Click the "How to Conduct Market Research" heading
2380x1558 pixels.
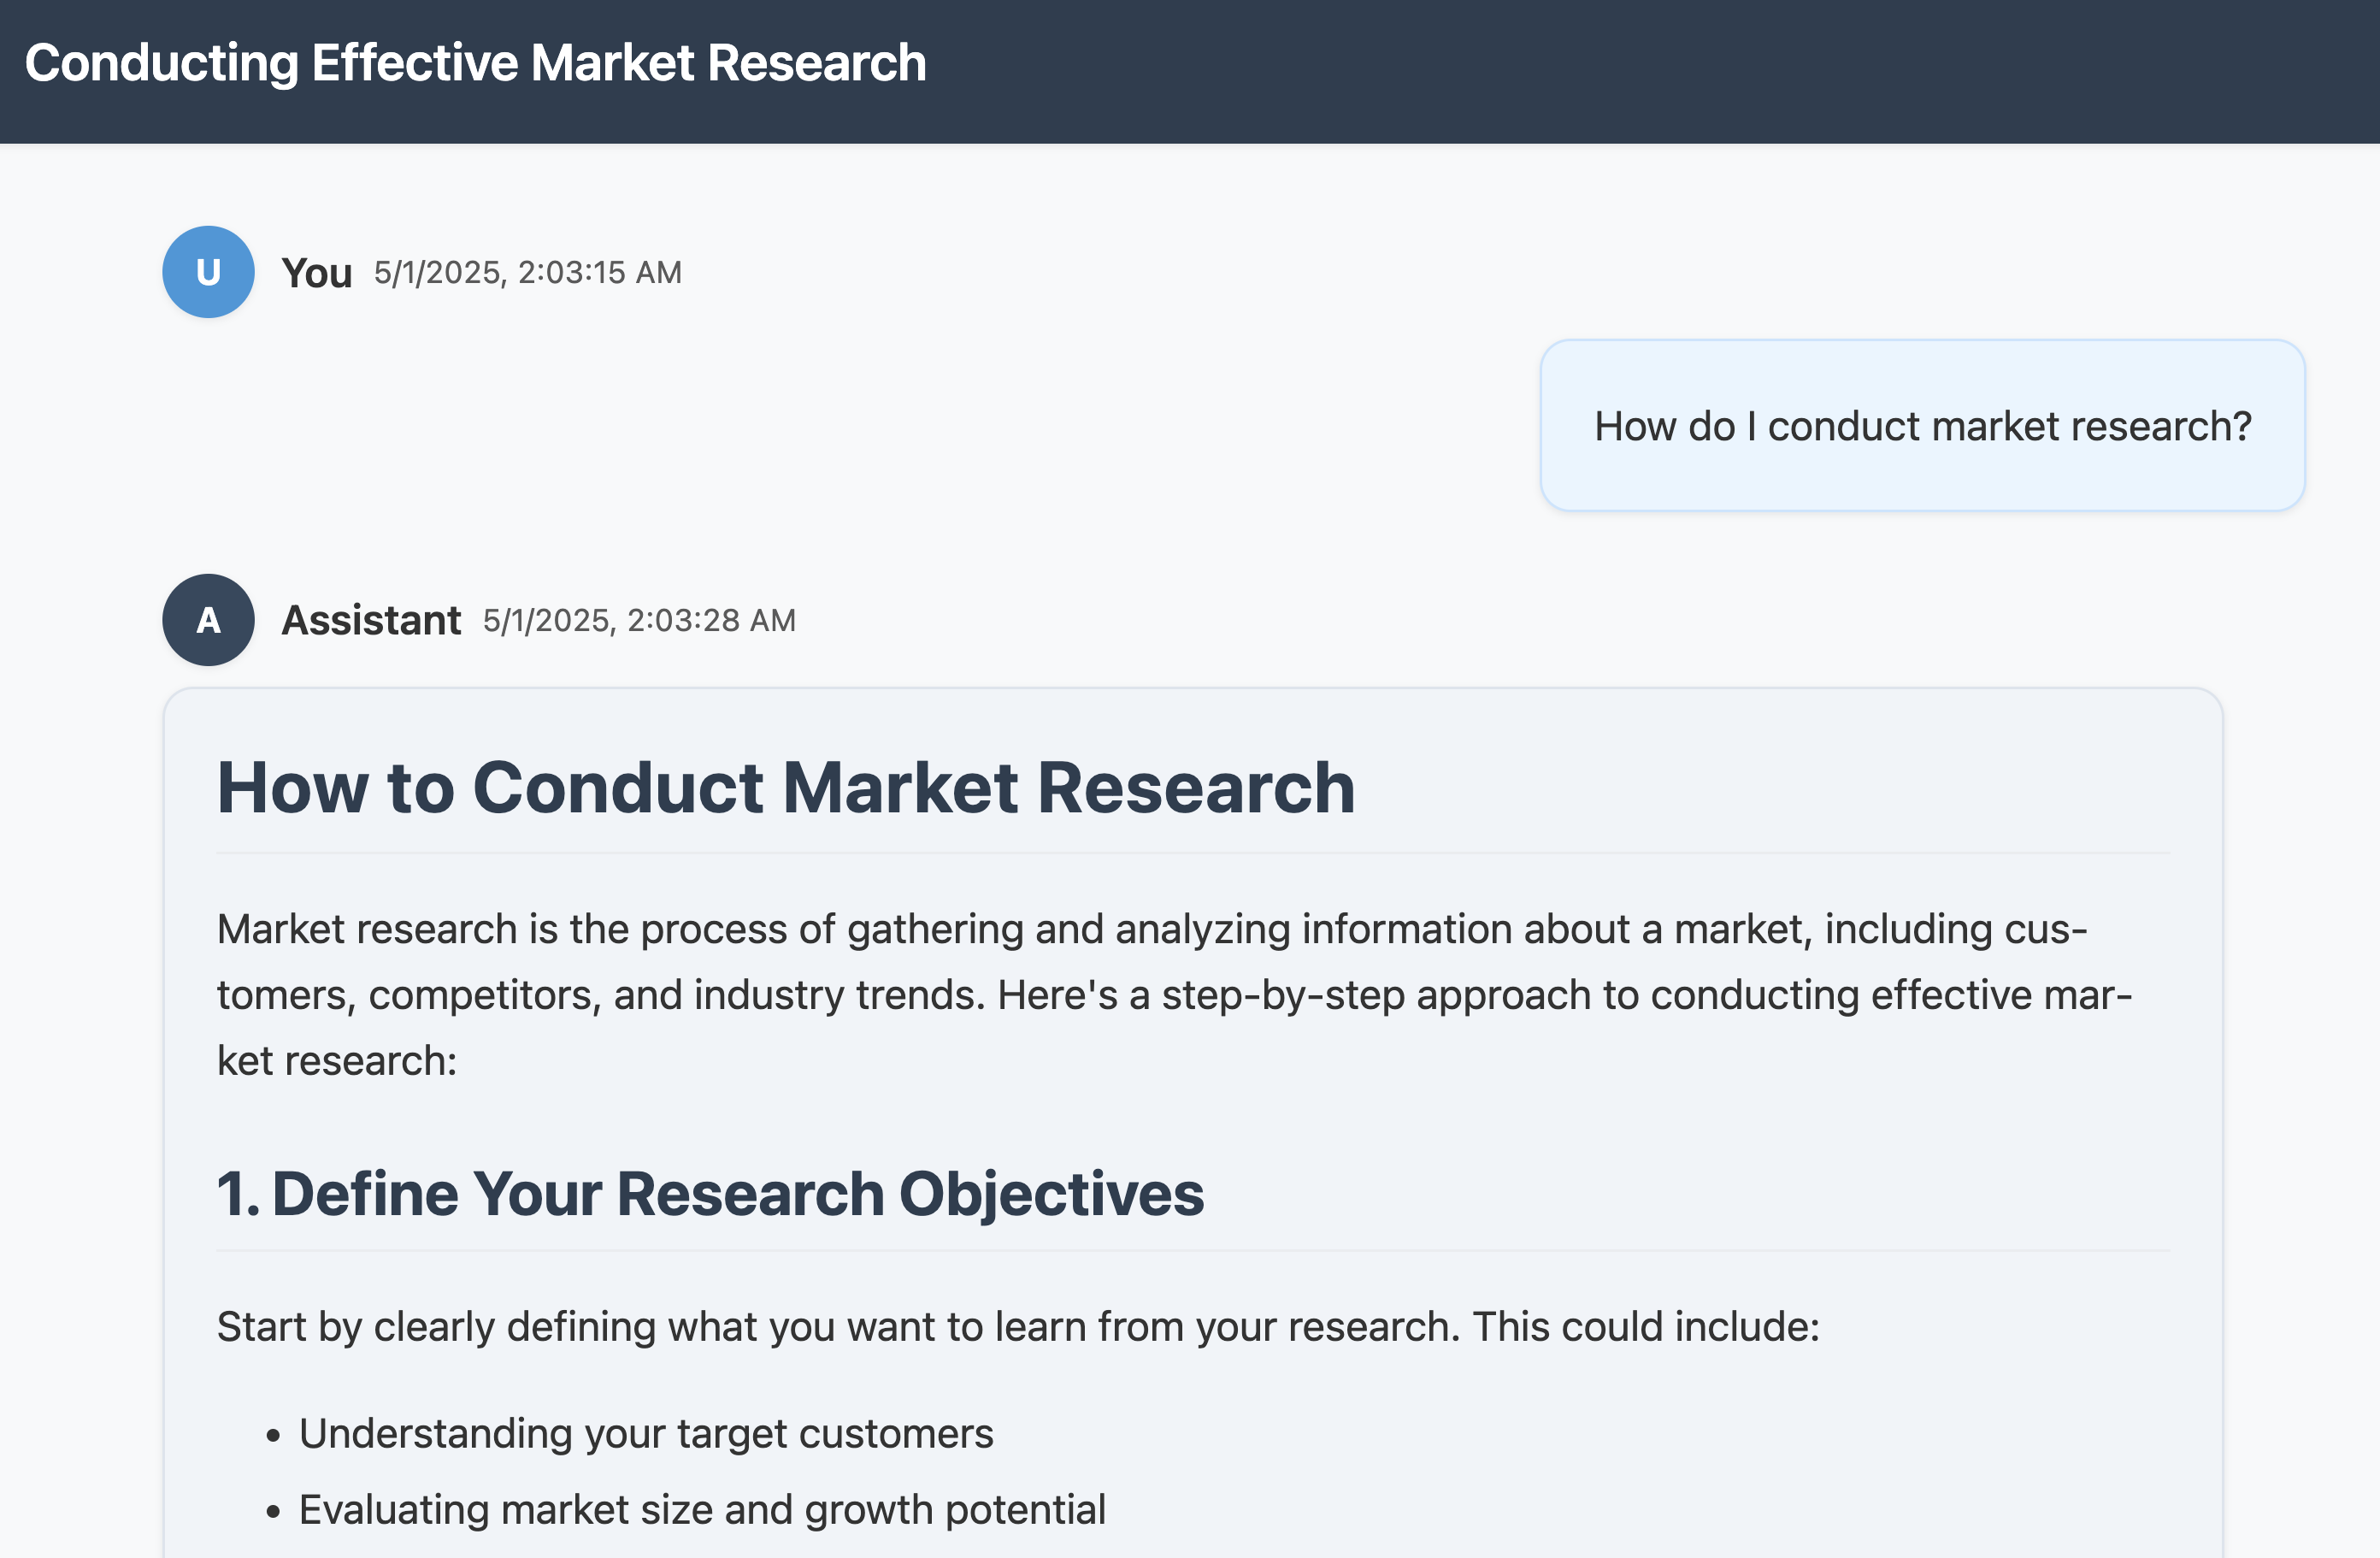785,788
